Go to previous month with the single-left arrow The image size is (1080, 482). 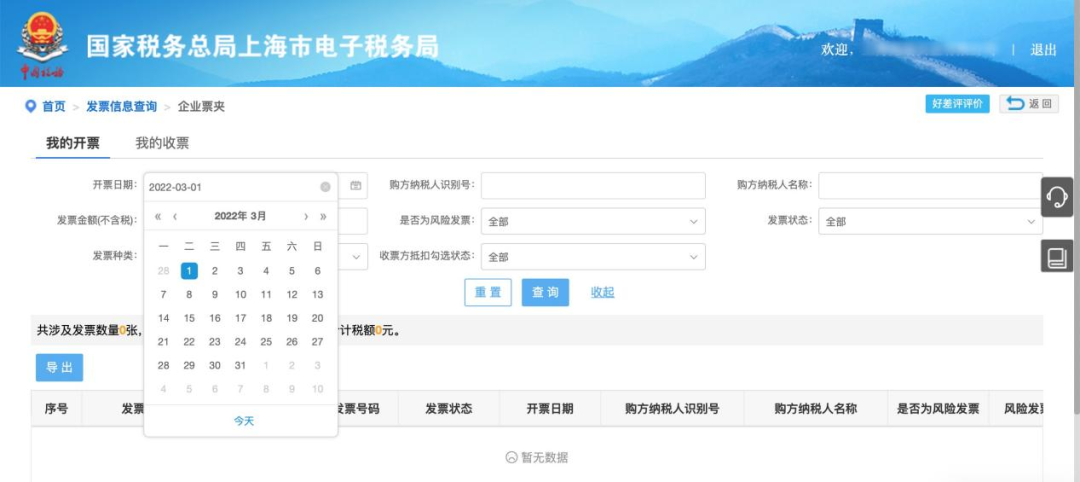(x=175, y=216)
